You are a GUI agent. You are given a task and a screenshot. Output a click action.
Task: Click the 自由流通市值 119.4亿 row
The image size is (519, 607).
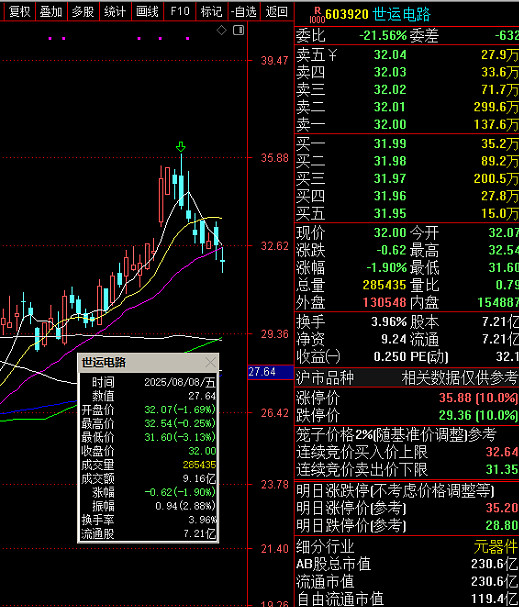407,599
